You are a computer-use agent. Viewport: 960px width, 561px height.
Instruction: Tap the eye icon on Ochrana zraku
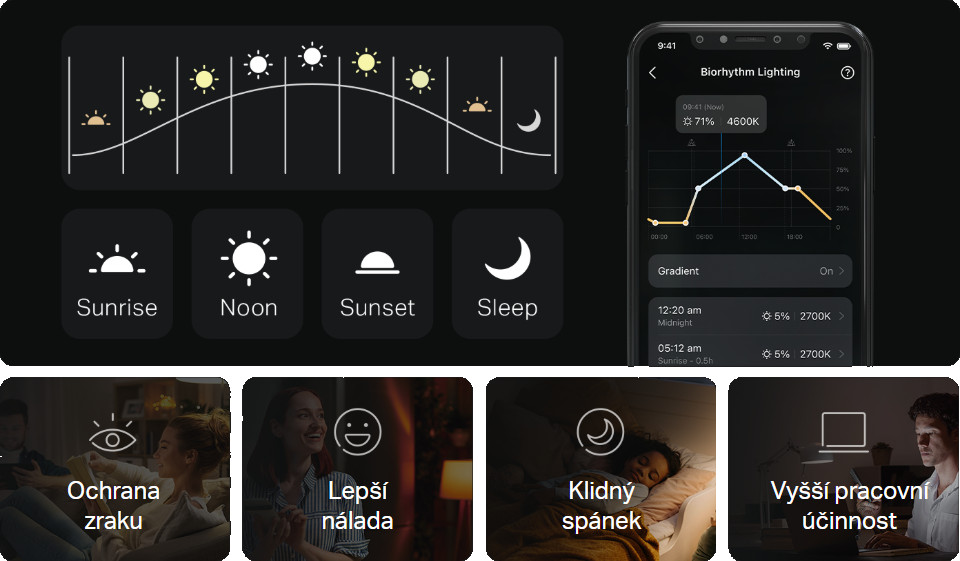point(112,434)
